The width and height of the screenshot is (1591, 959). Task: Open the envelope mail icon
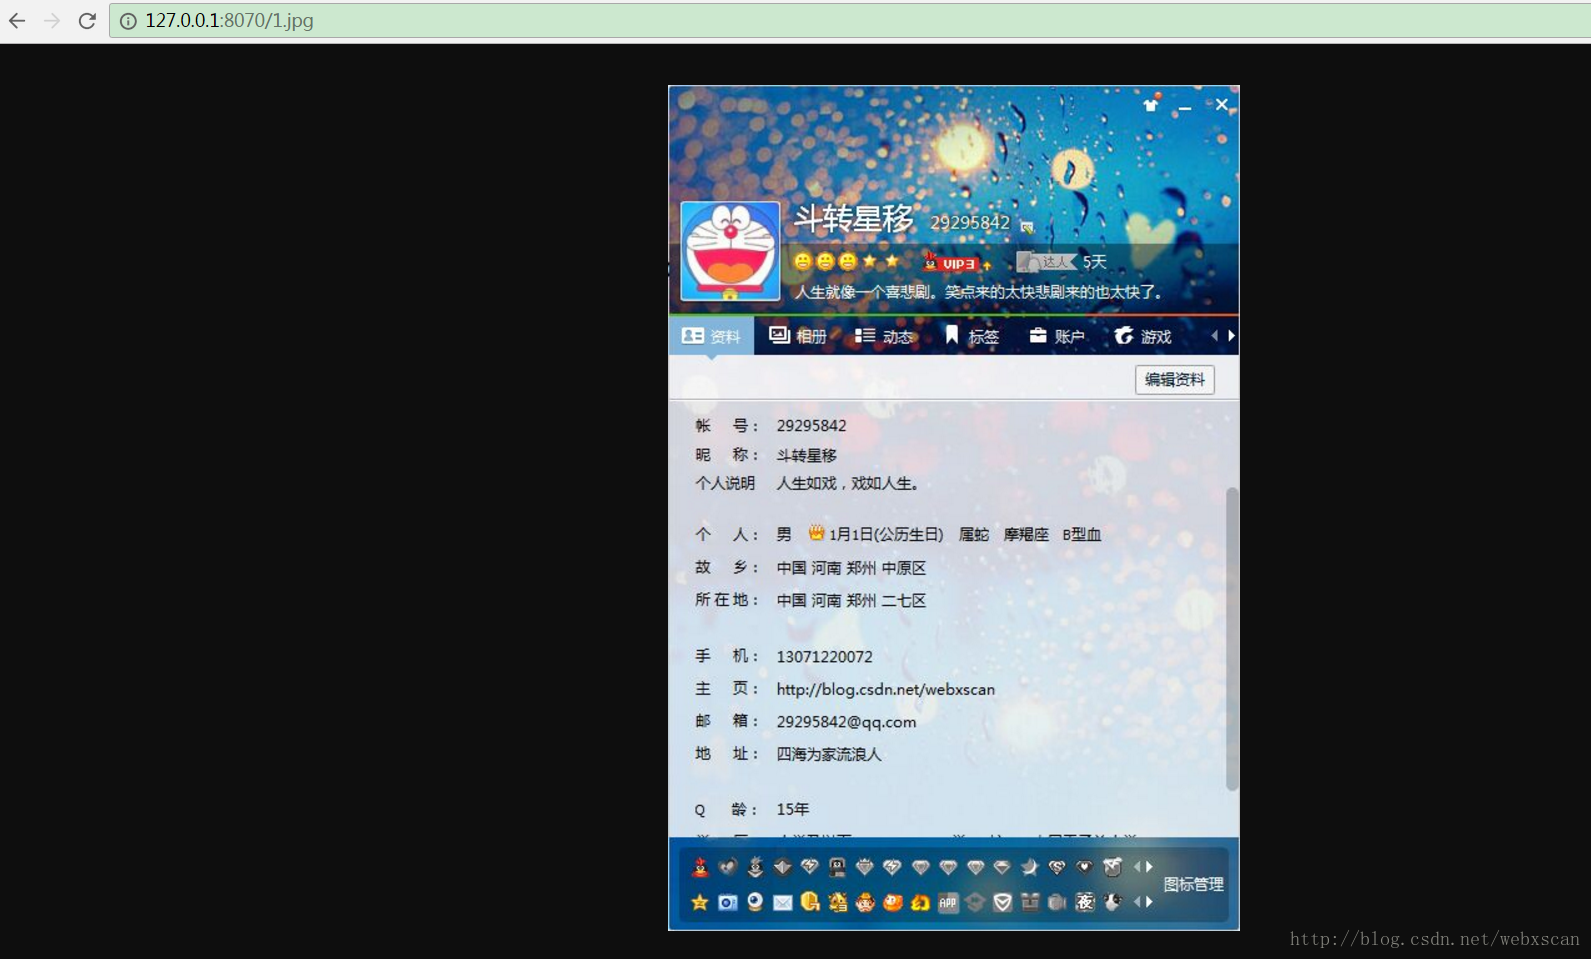[783, 903]
